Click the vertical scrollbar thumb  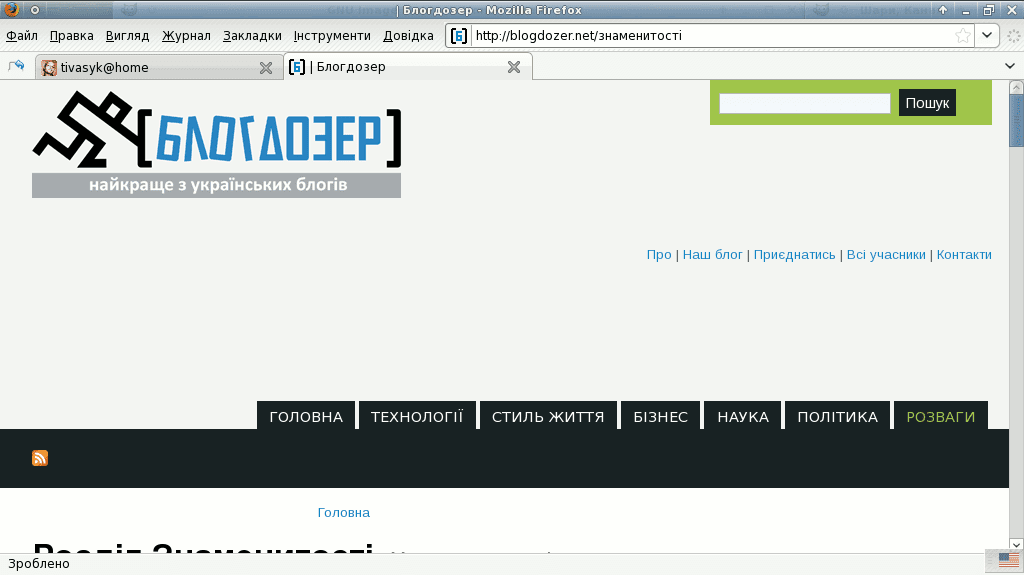1016,120
